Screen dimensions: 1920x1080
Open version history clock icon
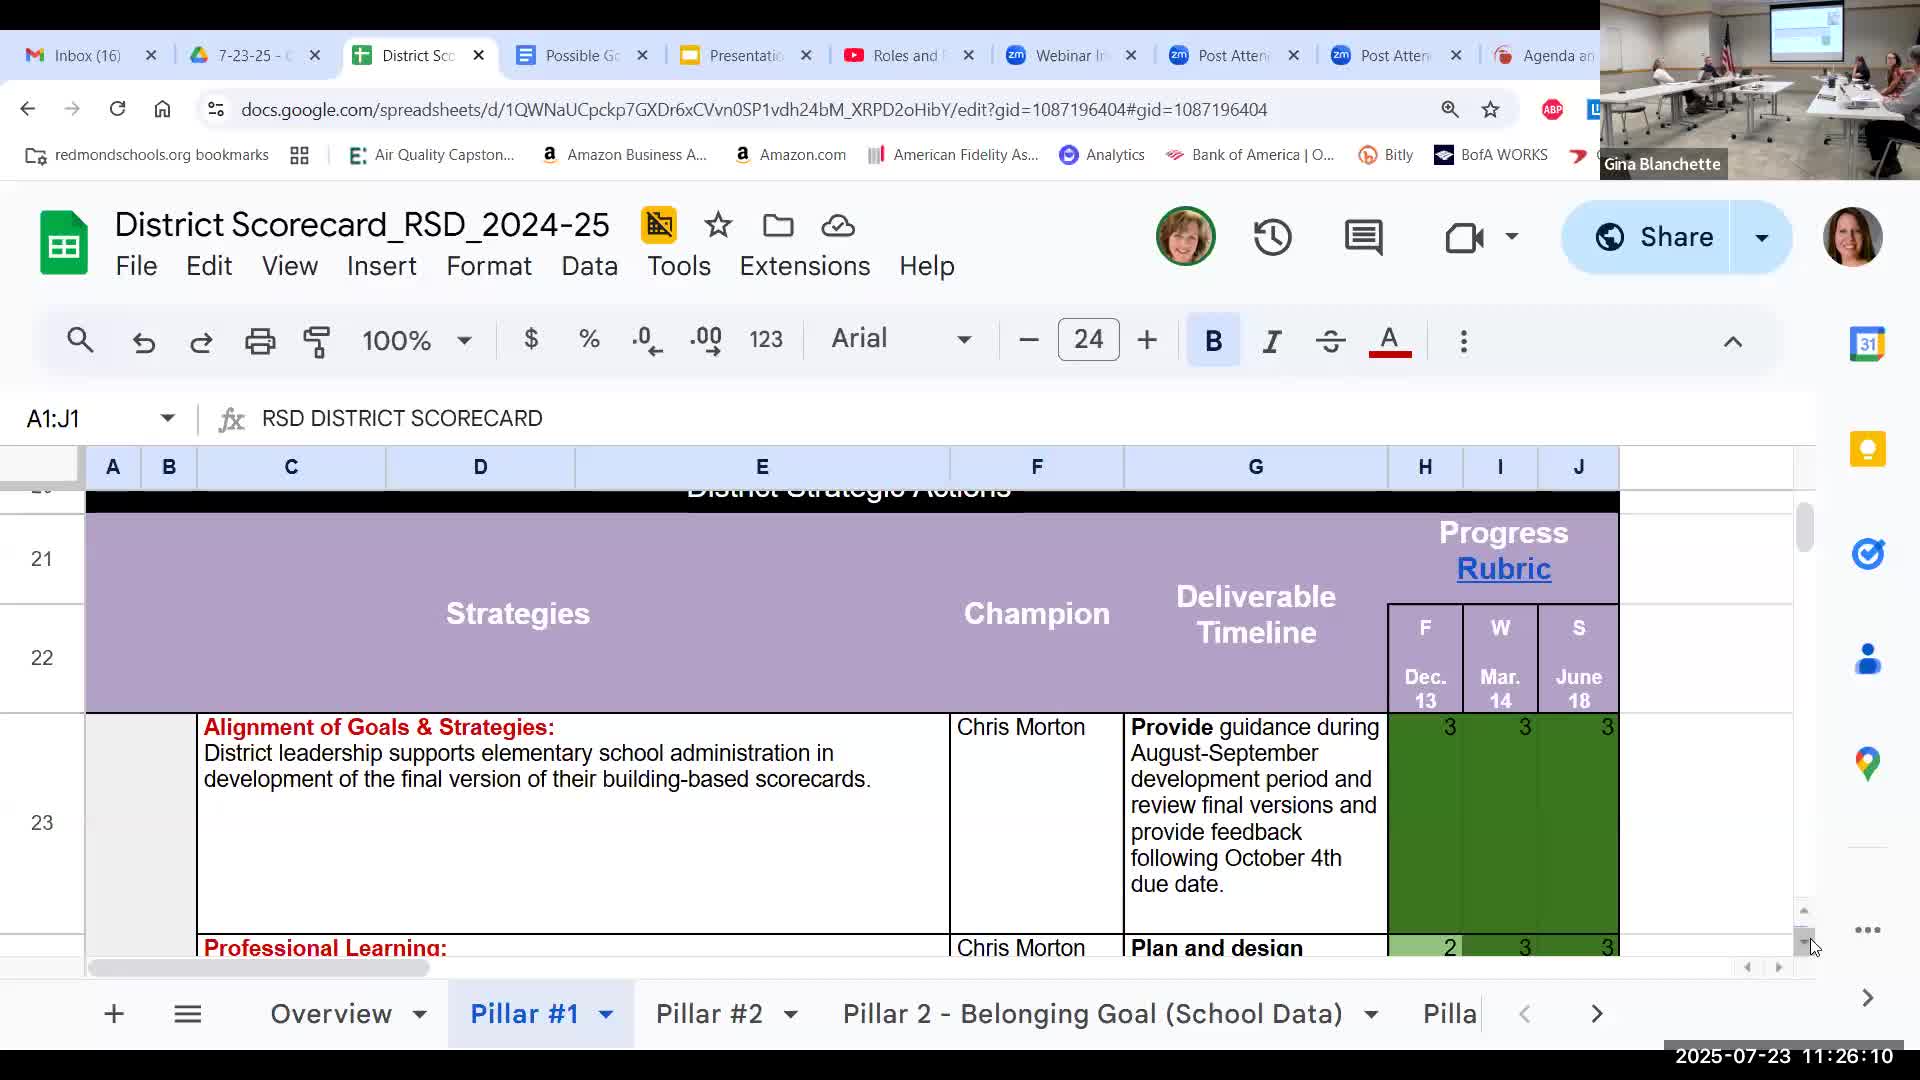[1272, 238]
